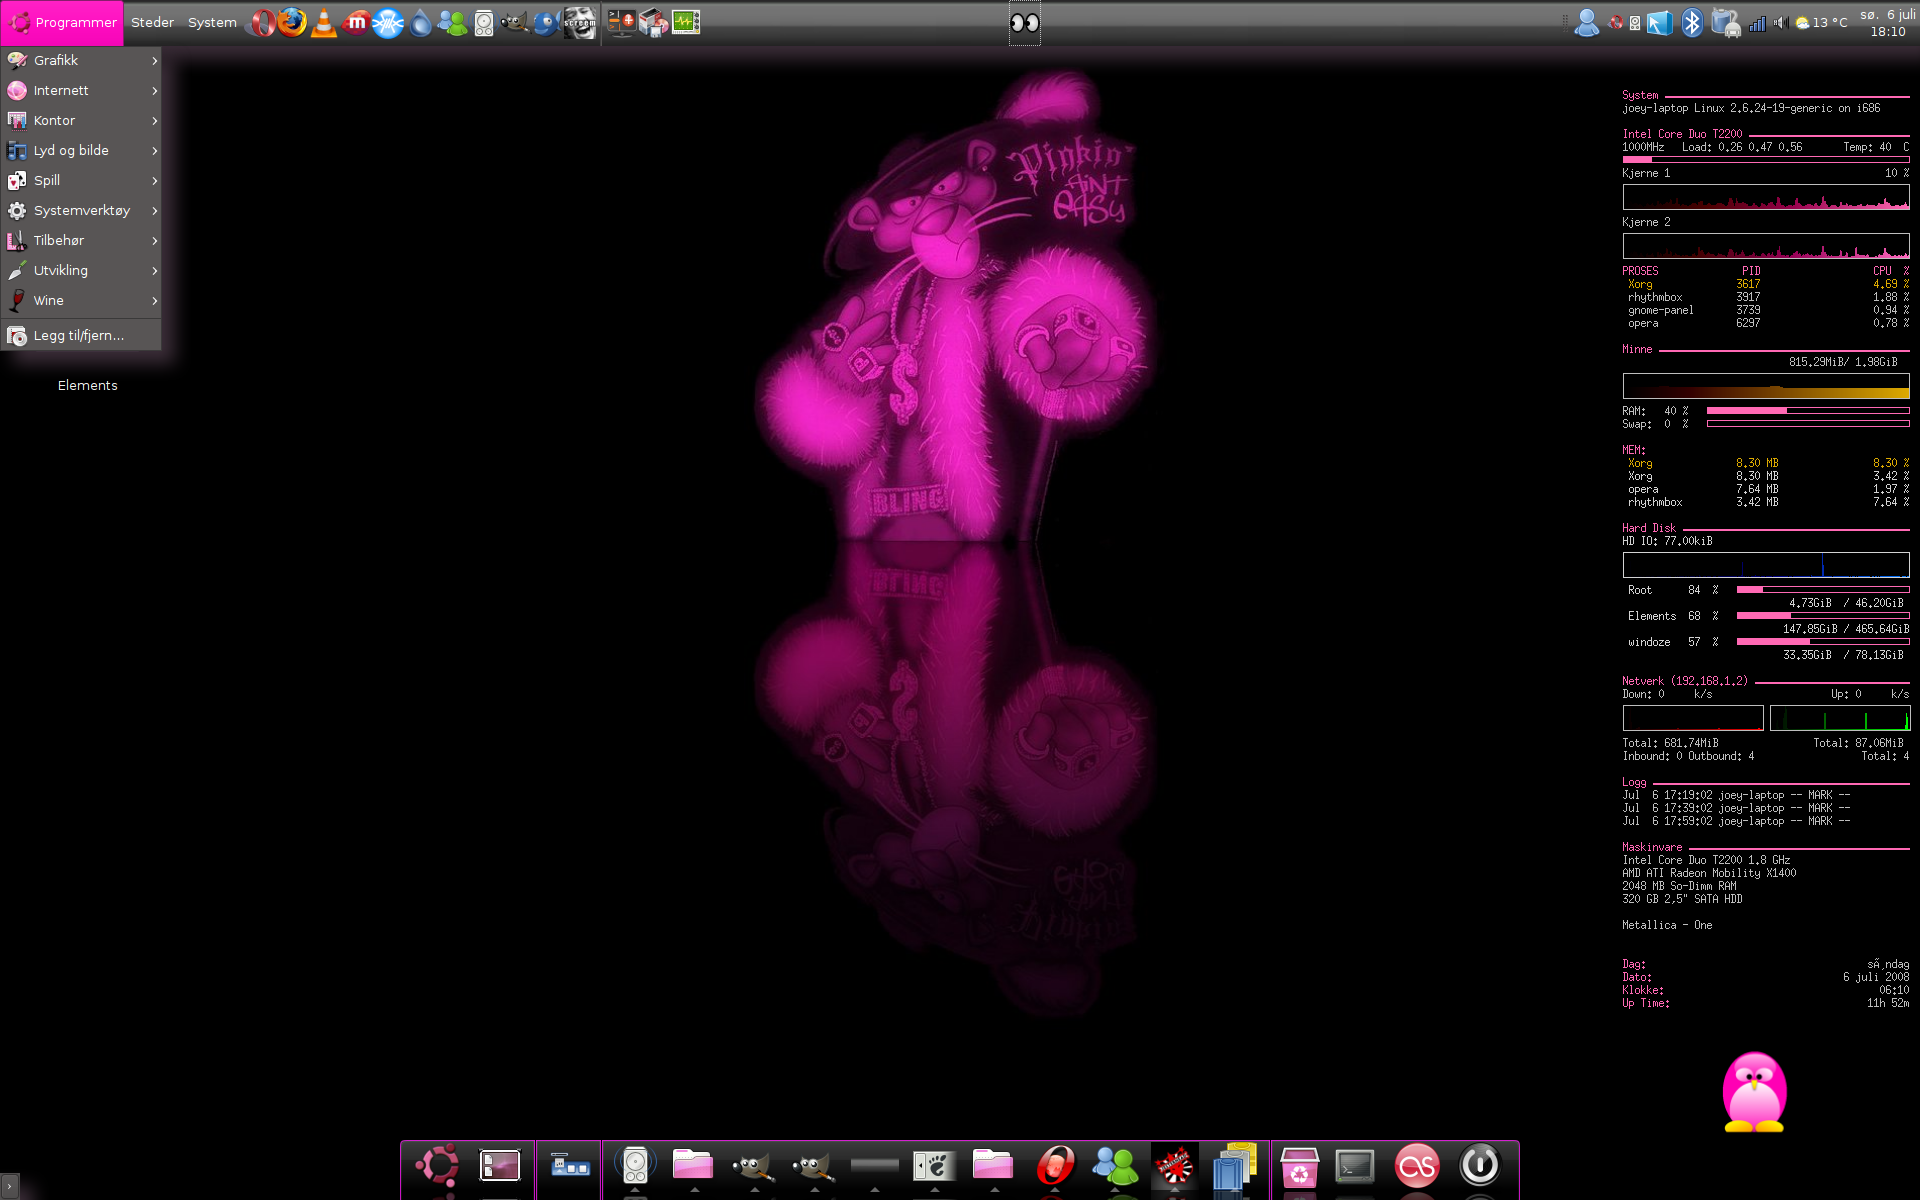Image resolution: width=1920 pixels, height=1200 pixels.
Task: Open the system monitor icon
Action: [686, 22]
